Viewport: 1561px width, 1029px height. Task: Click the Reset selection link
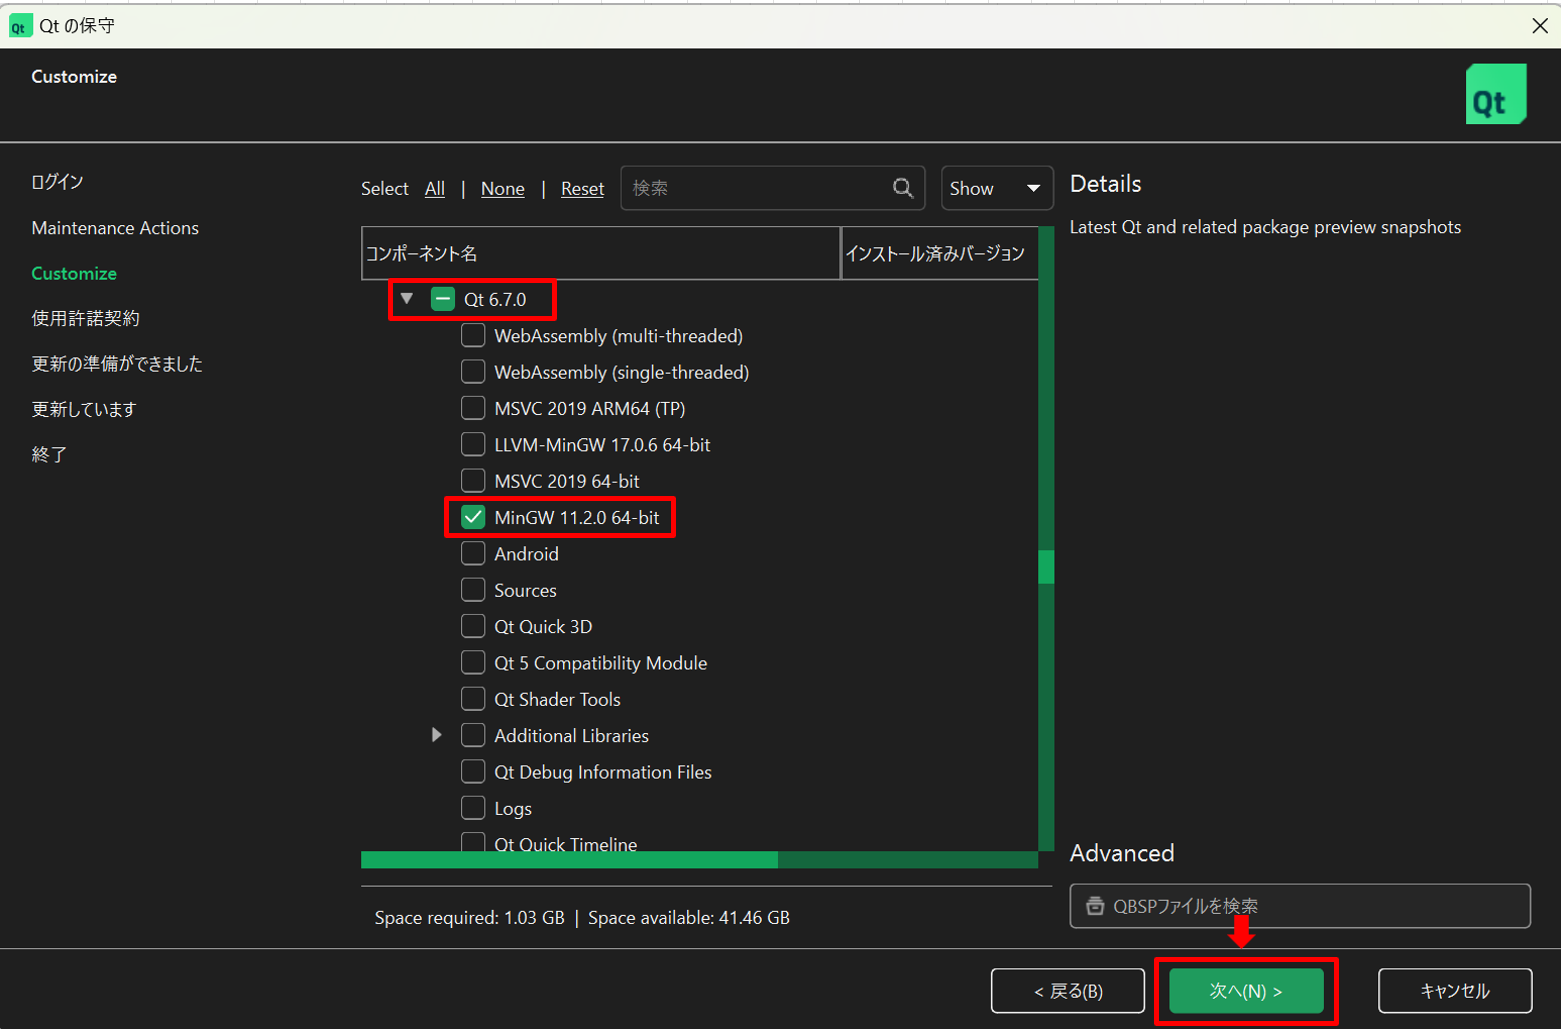[x=582, y=189]
